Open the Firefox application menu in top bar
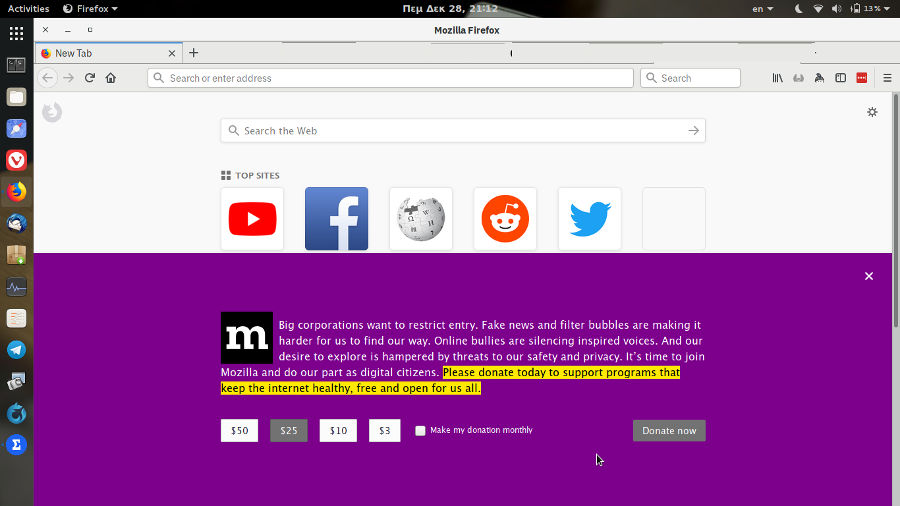 coord(90,9)
